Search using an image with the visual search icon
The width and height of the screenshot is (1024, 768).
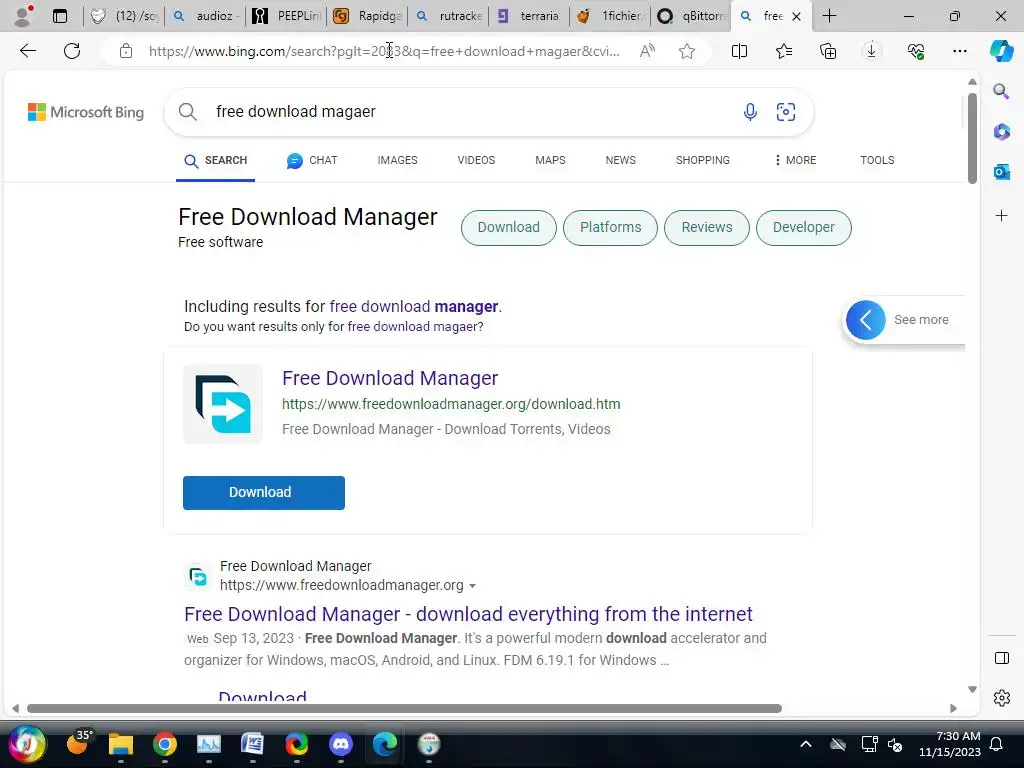point(786,112)
